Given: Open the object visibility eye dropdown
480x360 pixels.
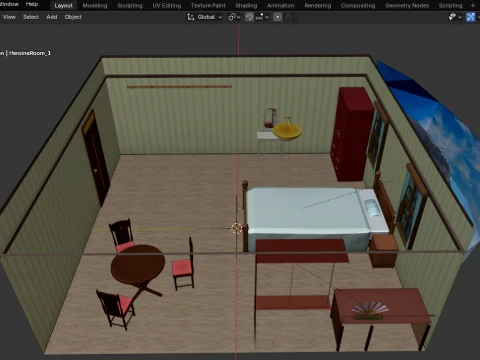Looking at the screenshot, I should tap(455, 17).
